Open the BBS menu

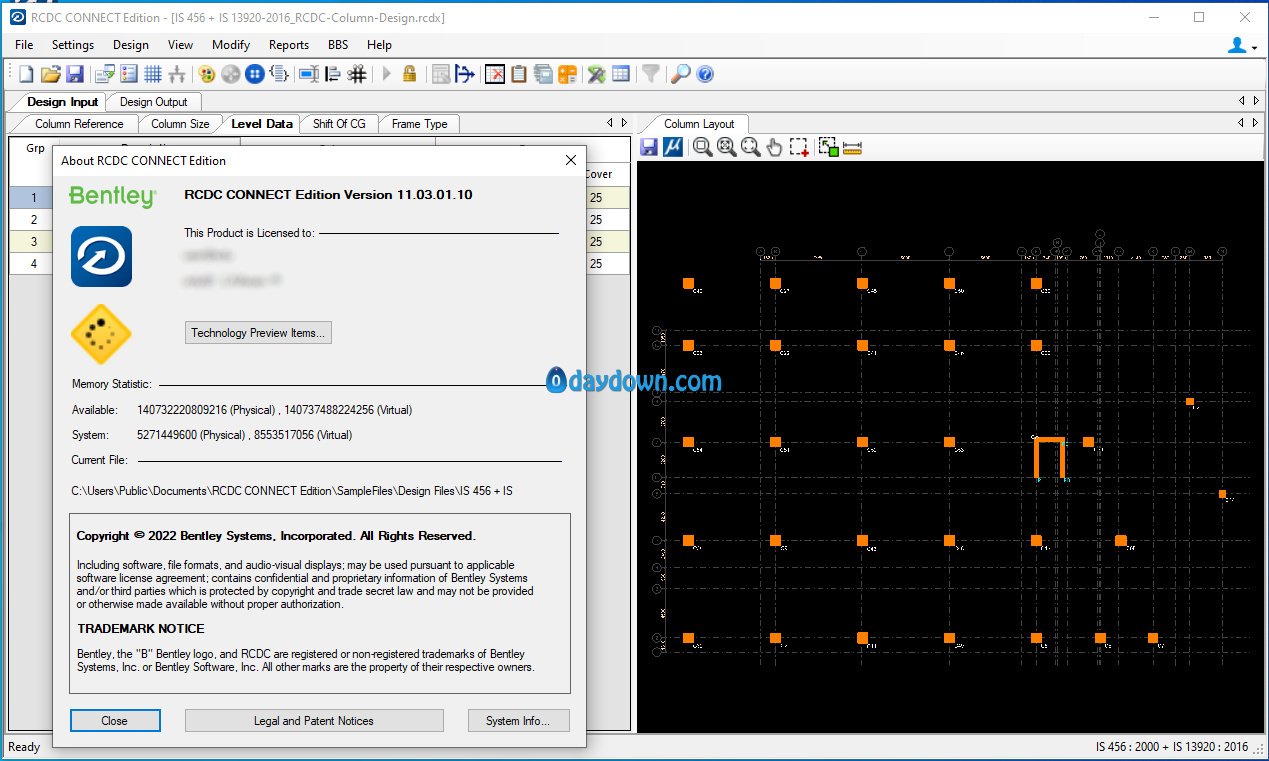pyautogui.click(x=339, y=45)
